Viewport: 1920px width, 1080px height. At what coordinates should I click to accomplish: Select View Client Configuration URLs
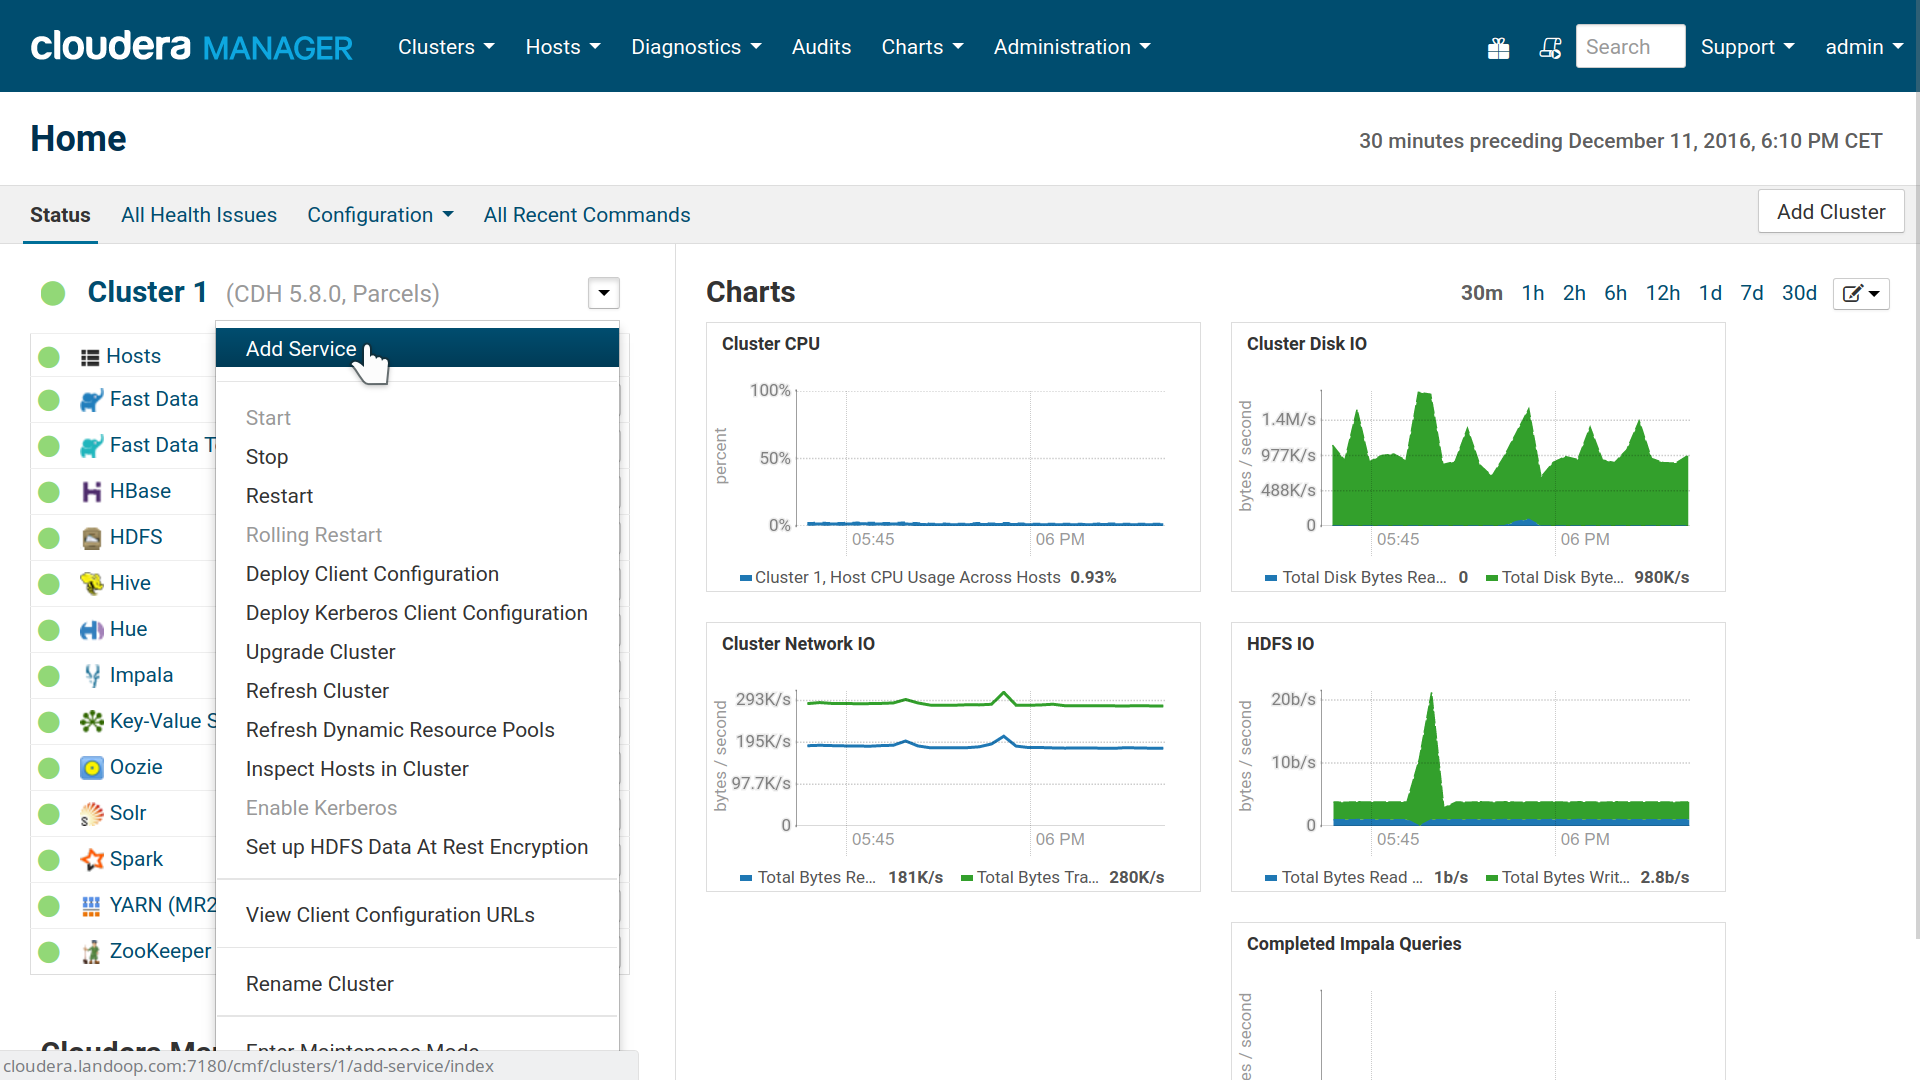pyautogui.click(x=417, y=915)
